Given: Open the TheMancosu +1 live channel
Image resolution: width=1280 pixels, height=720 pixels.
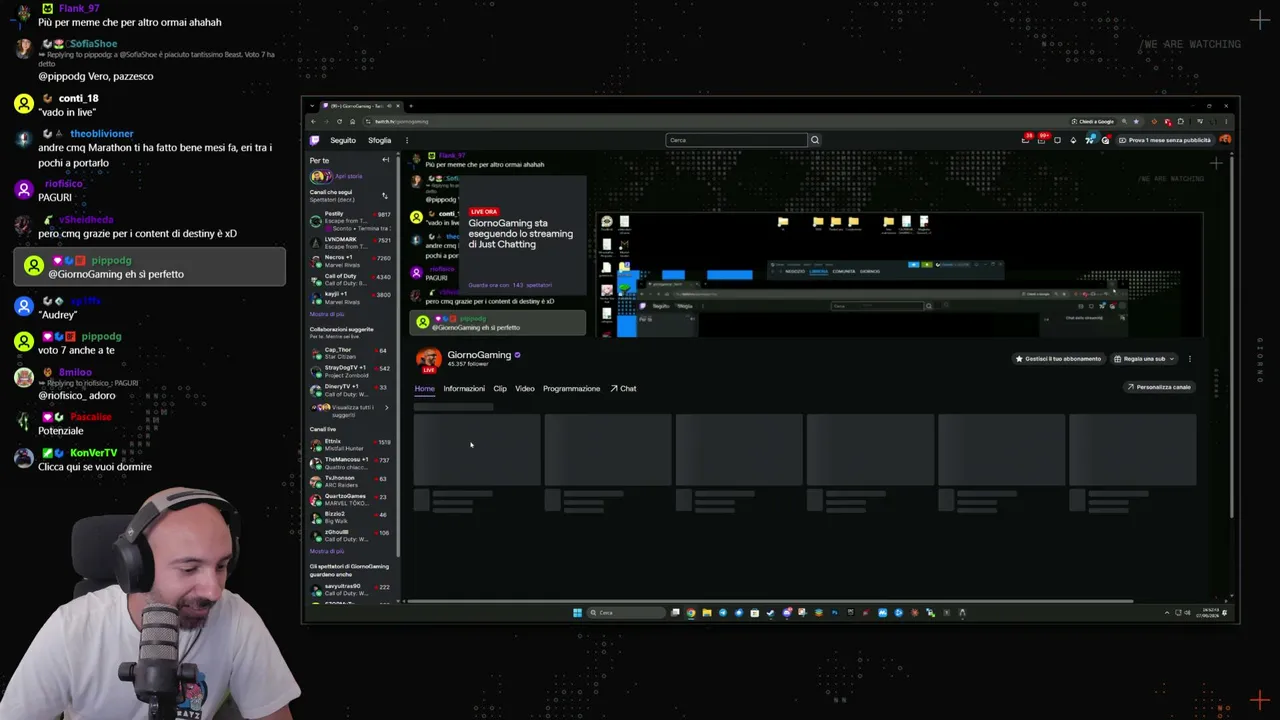Looking at the screenshot, I should coord(349,462).
